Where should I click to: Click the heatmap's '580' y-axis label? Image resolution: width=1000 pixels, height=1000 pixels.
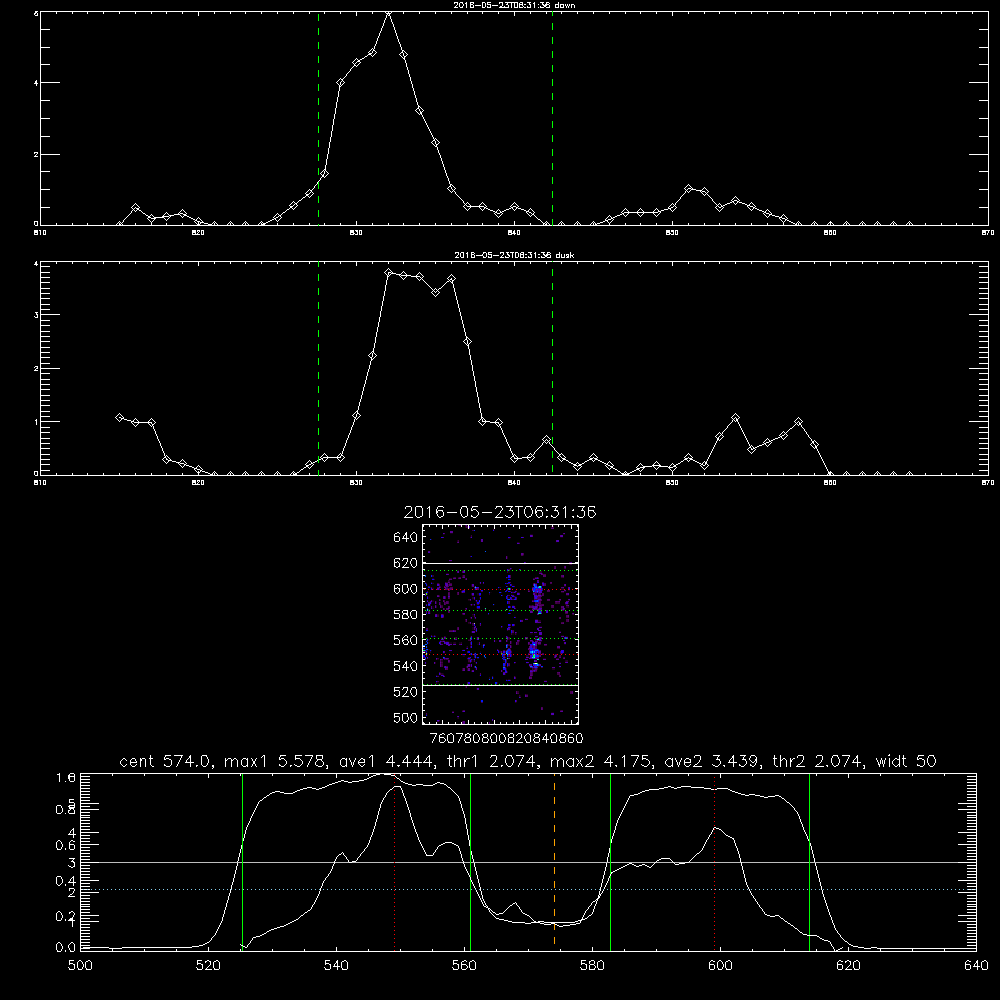pos(406,615)
